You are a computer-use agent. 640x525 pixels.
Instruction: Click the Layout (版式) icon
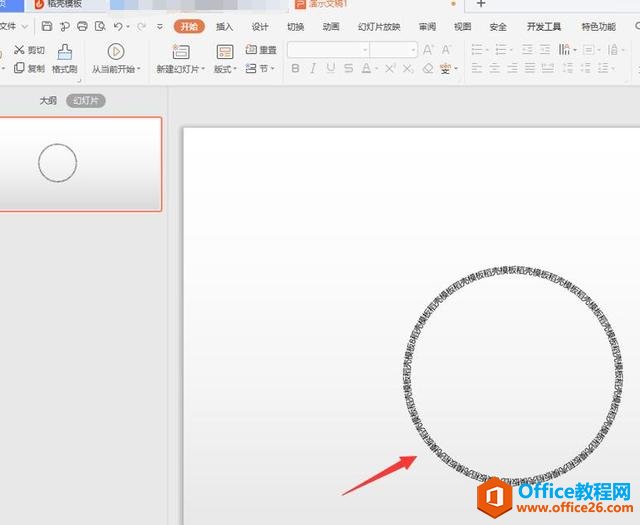click(225, 52)
